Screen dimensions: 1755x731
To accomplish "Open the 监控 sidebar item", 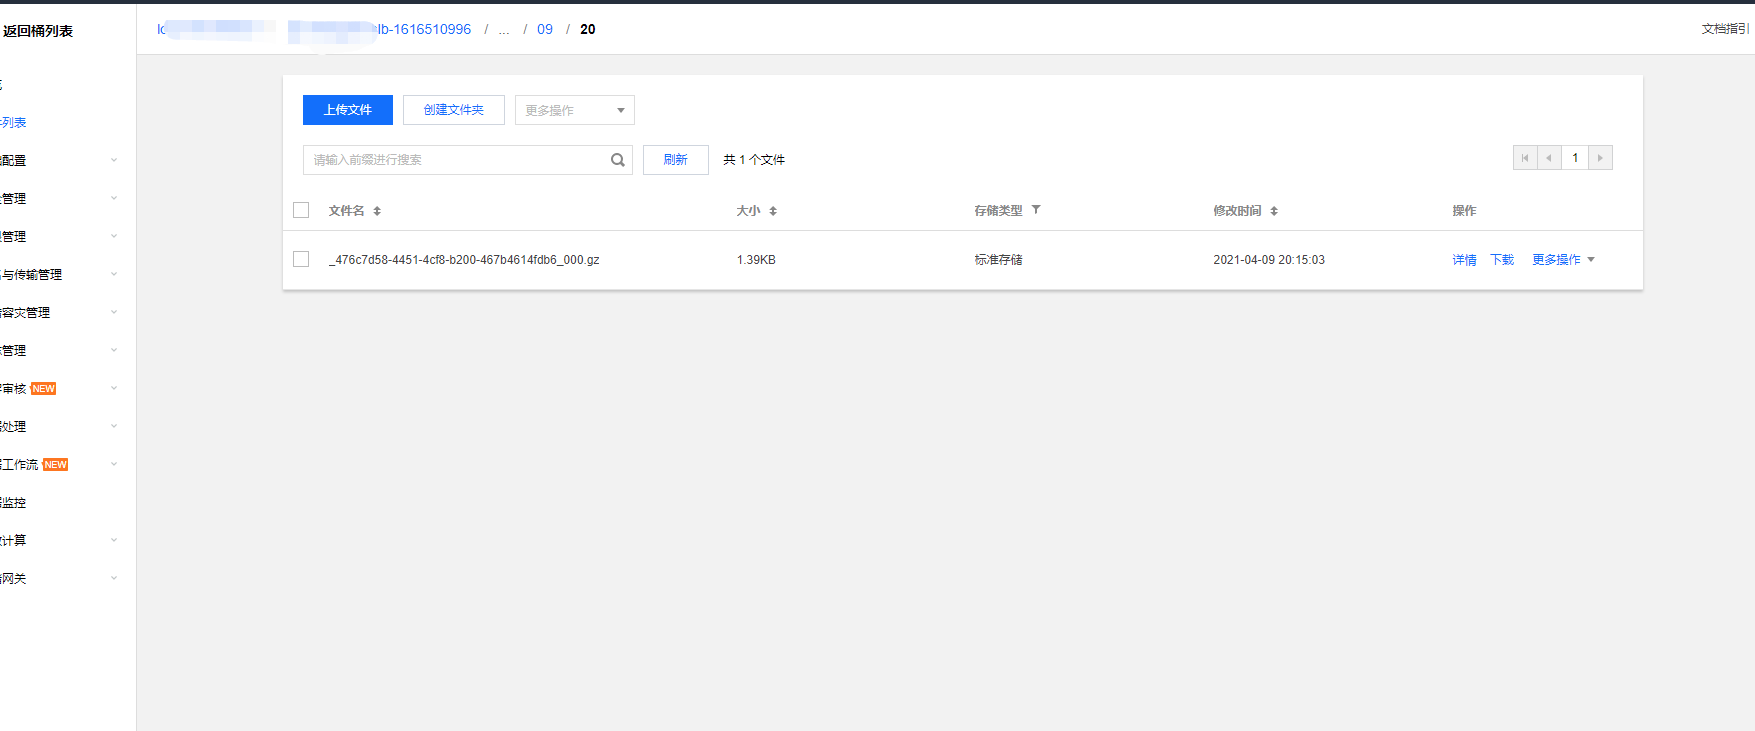I will click(14, 503).
